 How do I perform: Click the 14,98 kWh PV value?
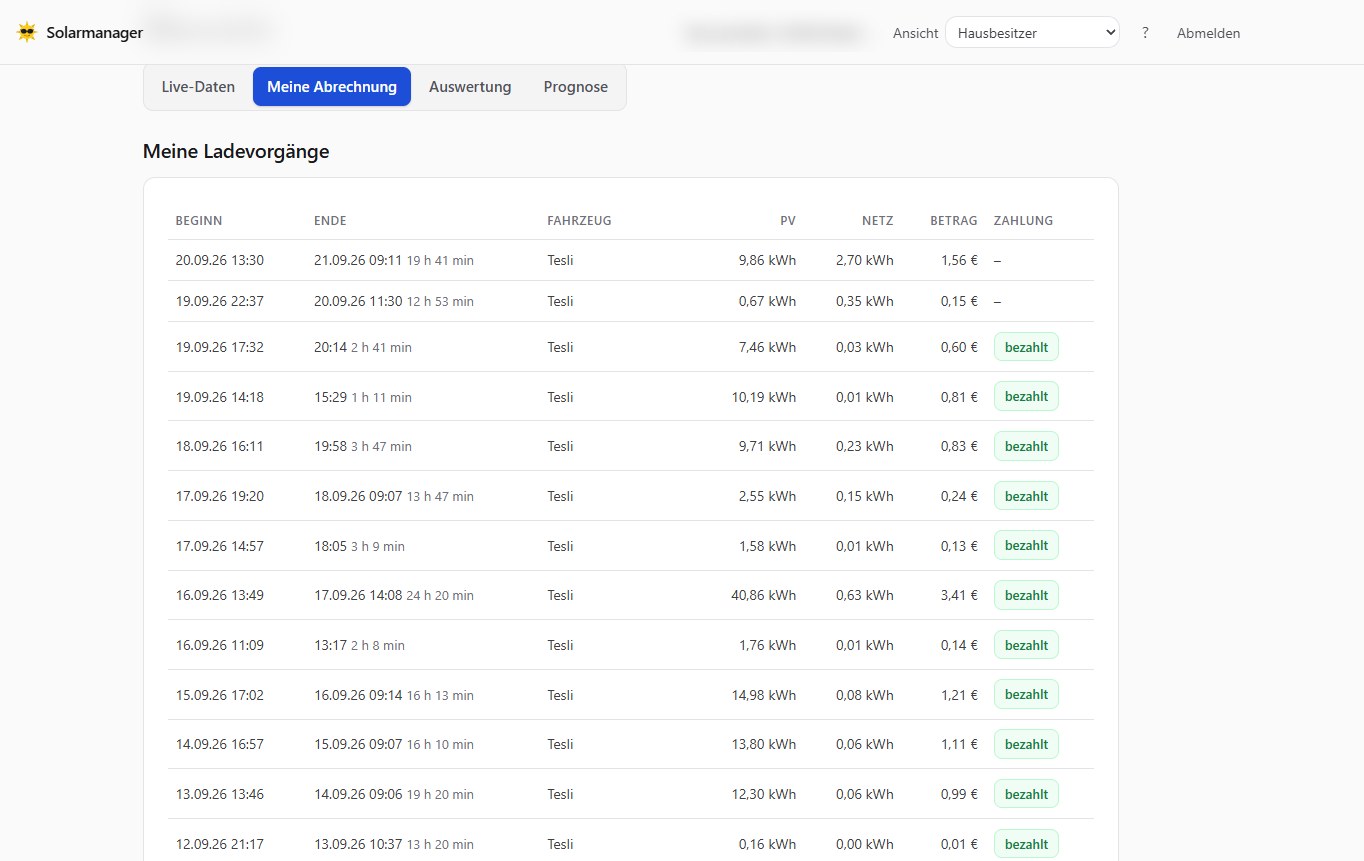tap(764, 695)
